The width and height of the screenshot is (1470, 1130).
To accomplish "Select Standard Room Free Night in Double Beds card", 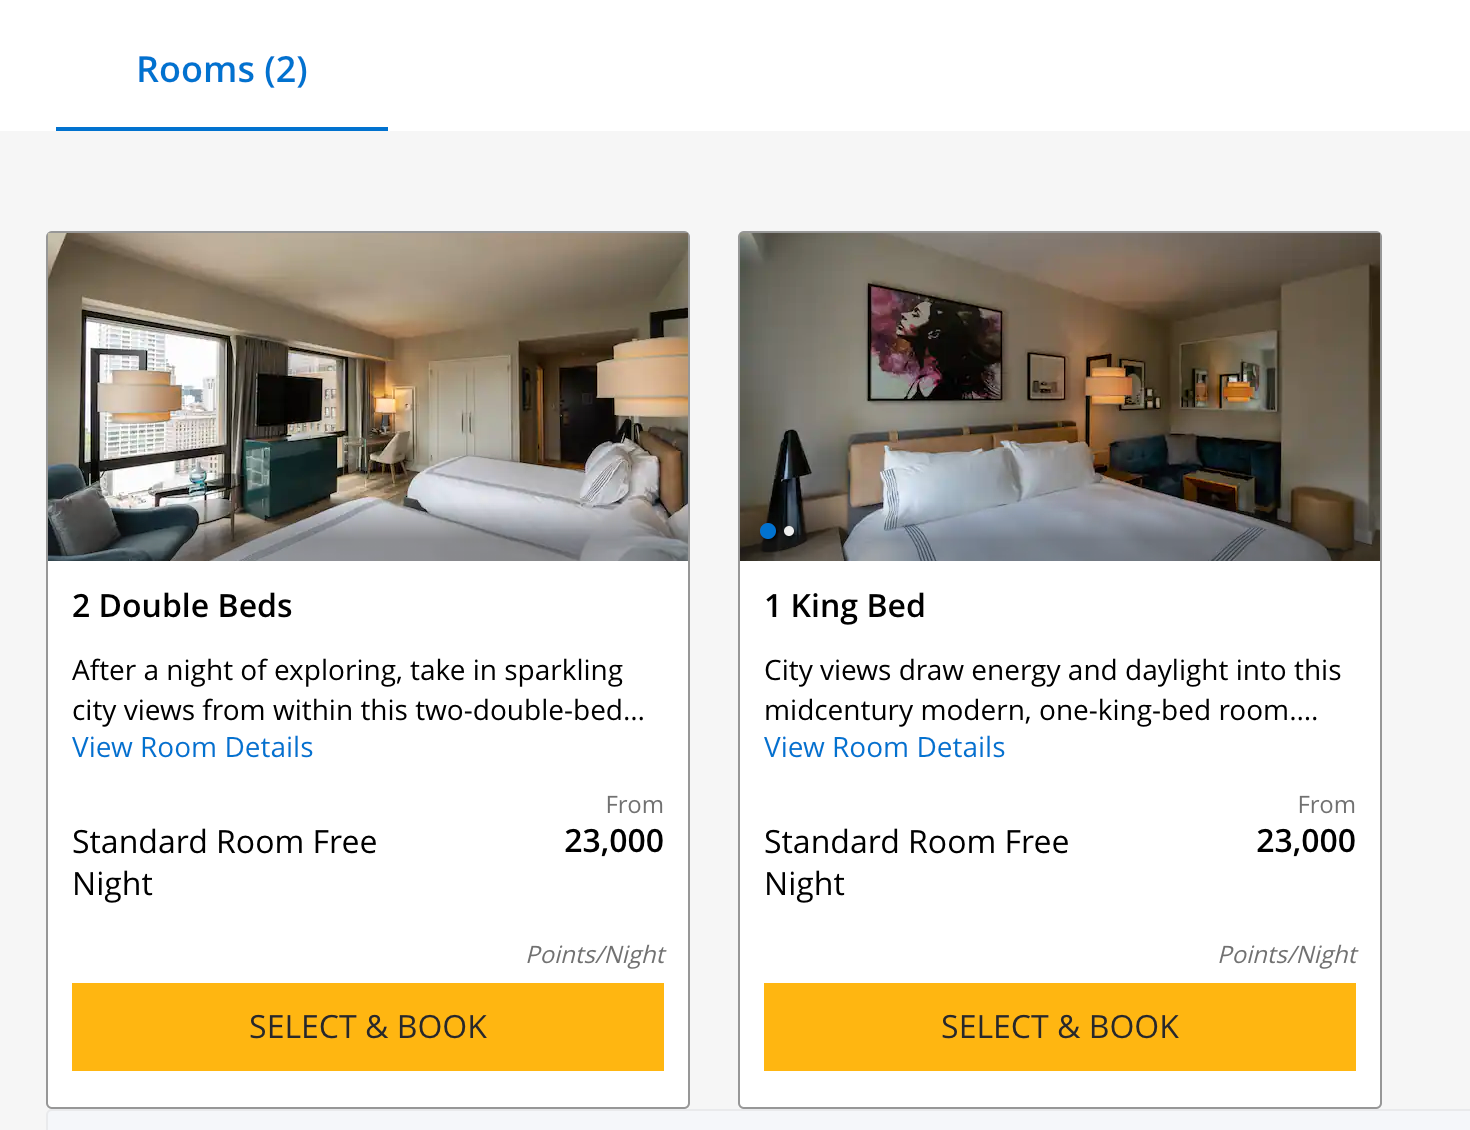I will [225, 862].
